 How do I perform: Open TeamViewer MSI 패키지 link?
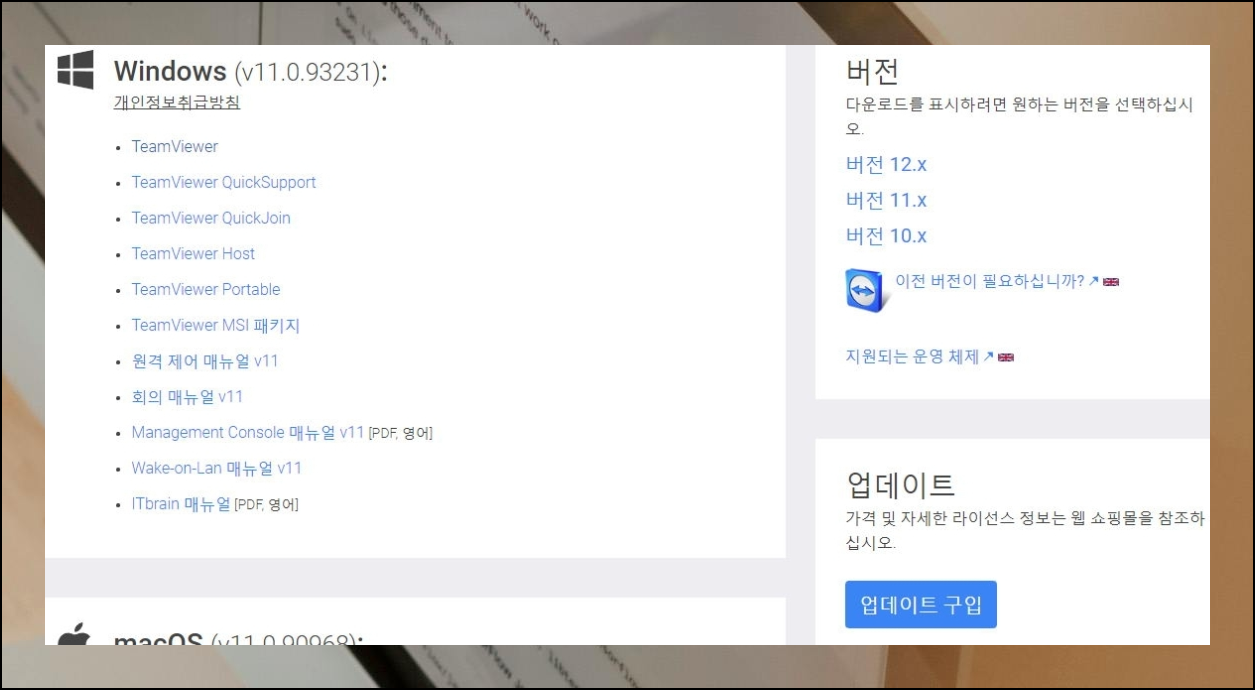tap(216, 326)
